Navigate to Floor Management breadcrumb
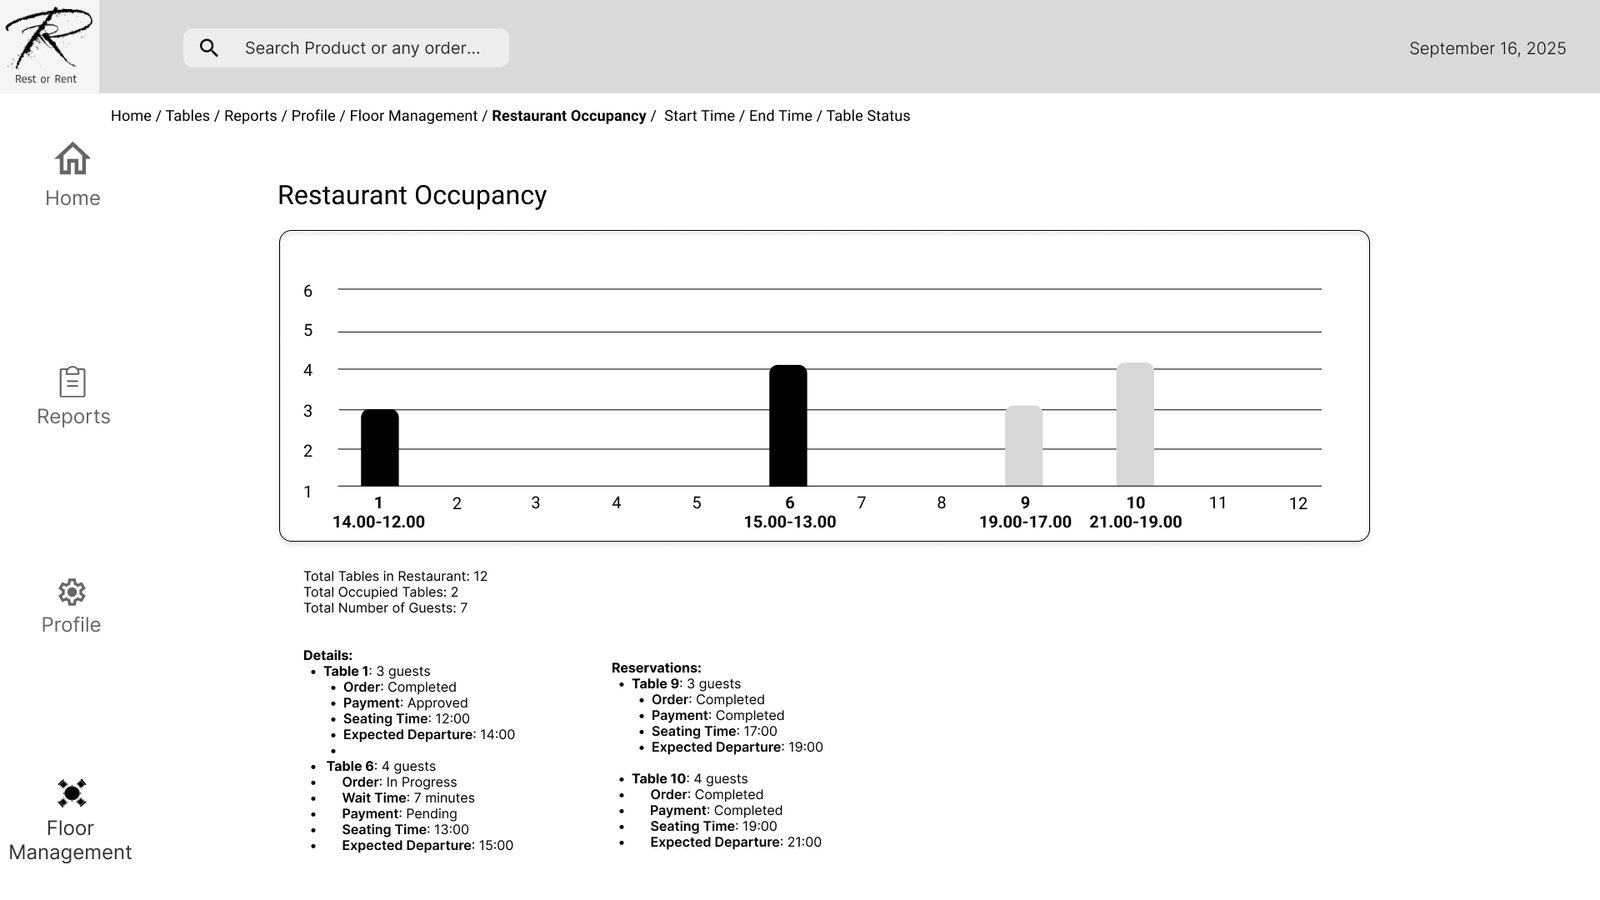This screenshot has height=900, width=1600. [x=413, y=116]
